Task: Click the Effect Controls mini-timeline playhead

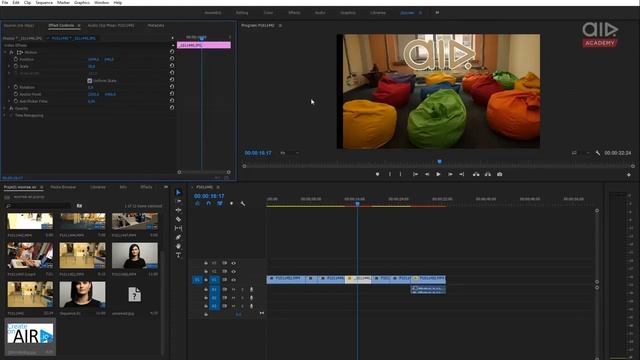Action: [202, 38]
